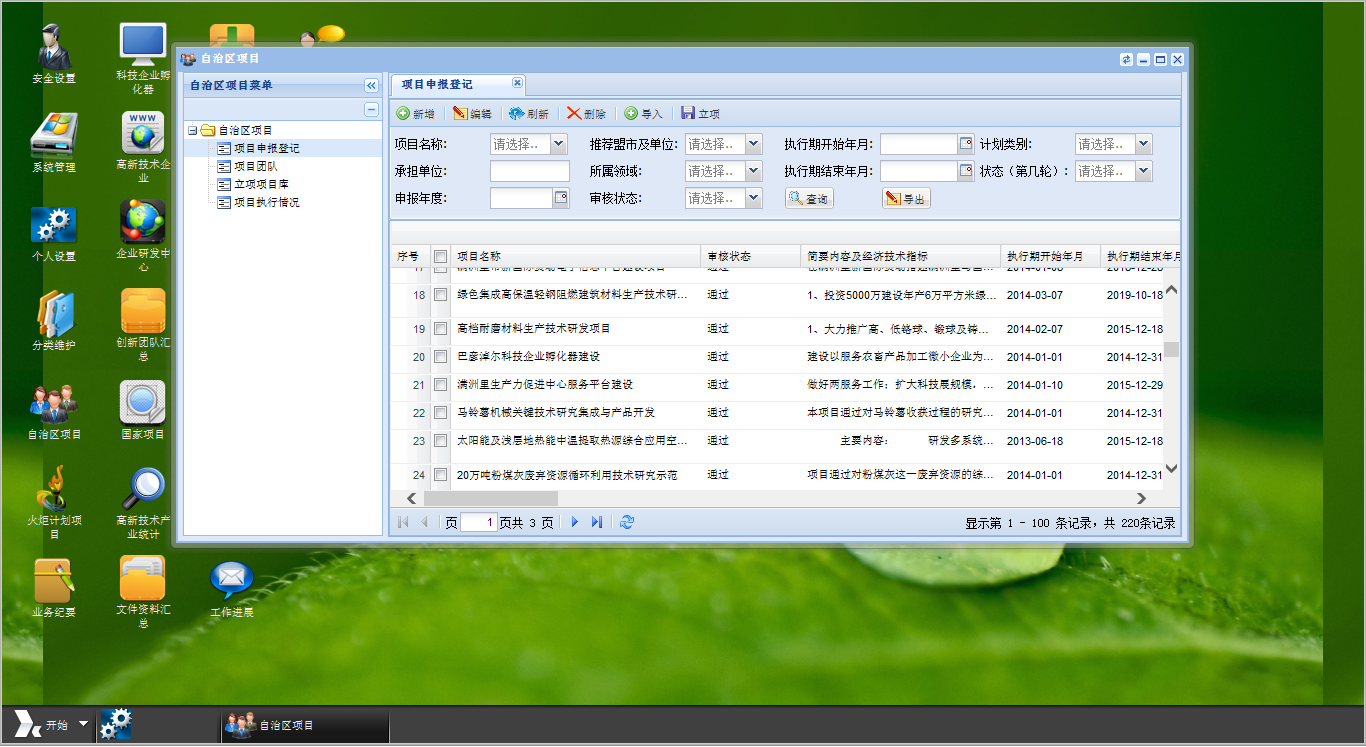Viewport: 1366px width, 747px height.
Task: Check the box for row 18
Action: coord(440,295)
